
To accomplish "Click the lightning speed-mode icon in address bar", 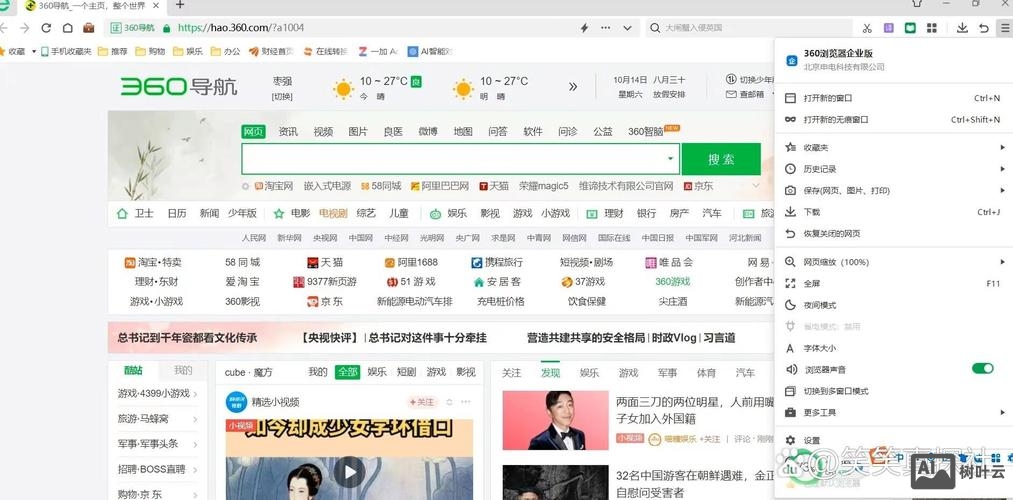I will [x=584, y=28].
